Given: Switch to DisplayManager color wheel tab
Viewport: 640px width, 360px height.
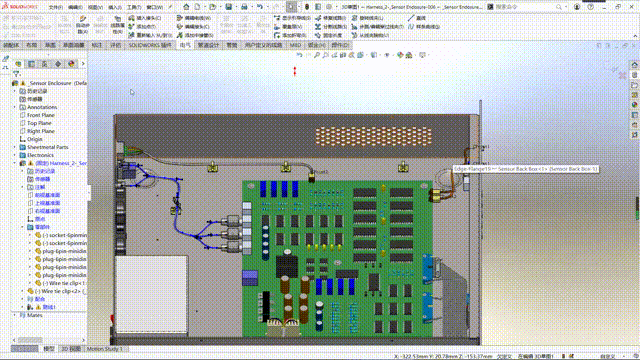Looking at the screenshot, I should click(71, 64).
